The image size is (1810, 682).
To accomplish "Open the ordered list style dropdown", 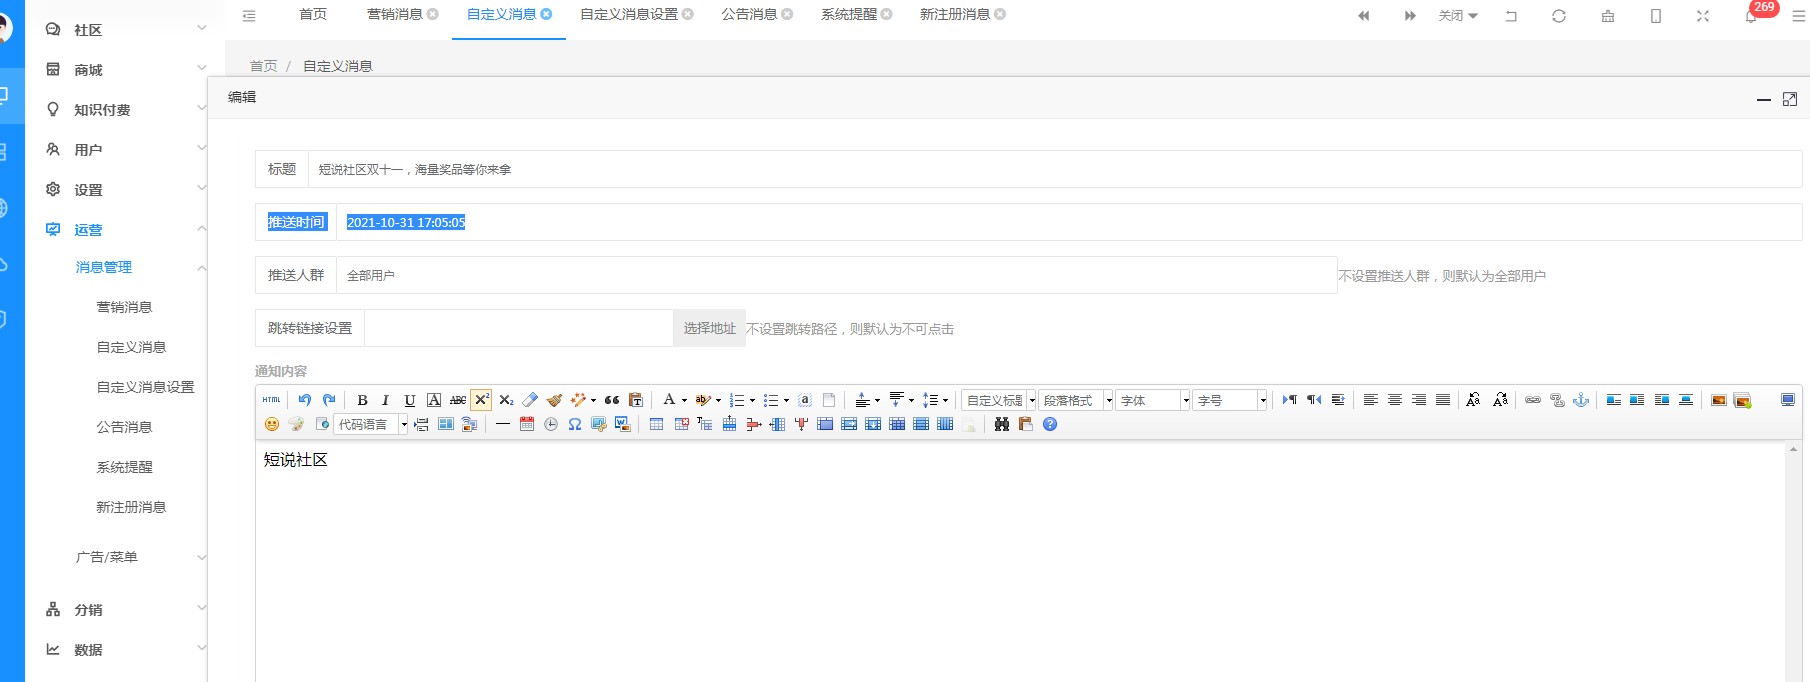I will [752, 400].
